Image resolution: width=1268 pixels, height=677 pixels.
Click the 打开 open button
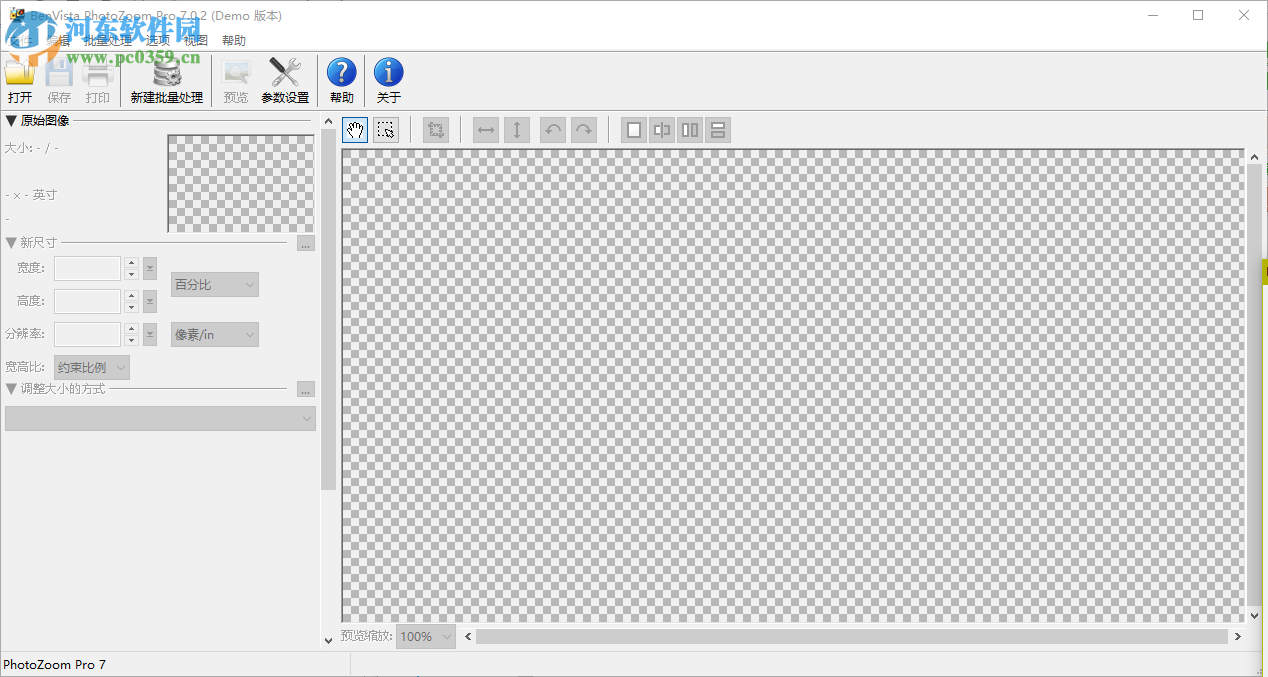pyautogui.click(x=20, y=80)
